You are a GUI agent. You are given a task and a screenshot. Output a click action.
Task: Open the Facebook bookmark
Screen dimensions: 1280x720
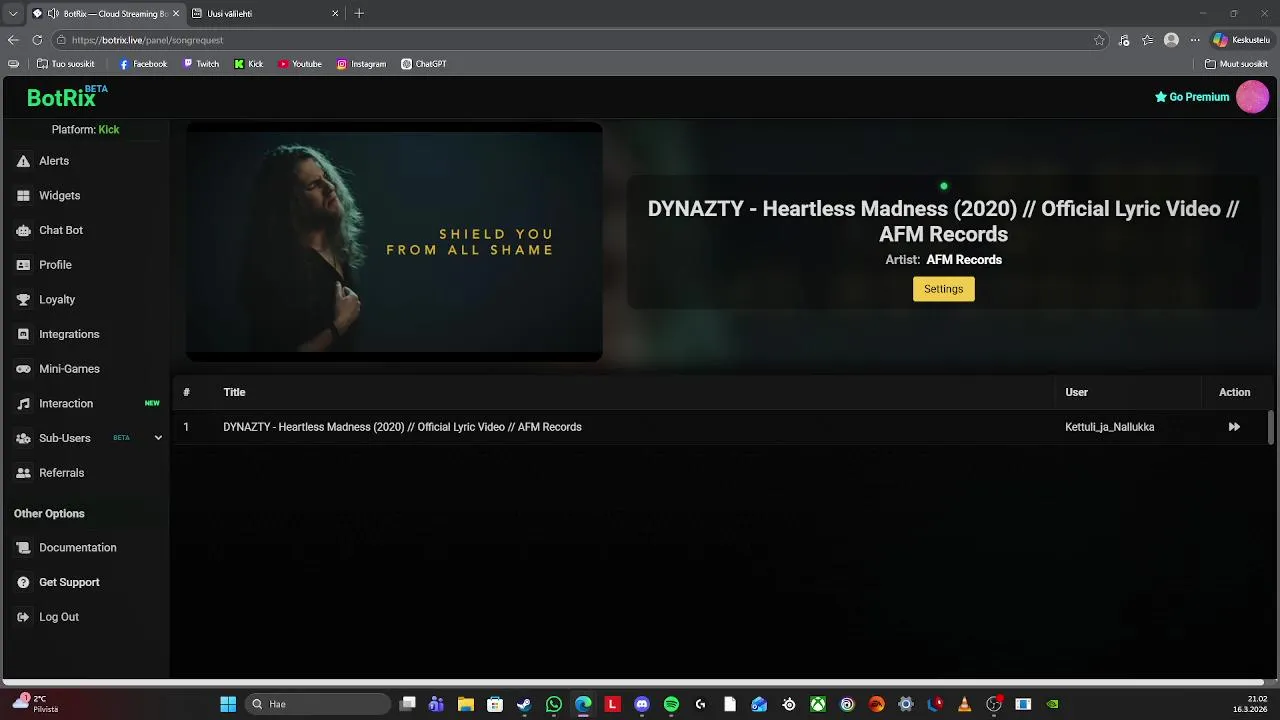point(143,64)
